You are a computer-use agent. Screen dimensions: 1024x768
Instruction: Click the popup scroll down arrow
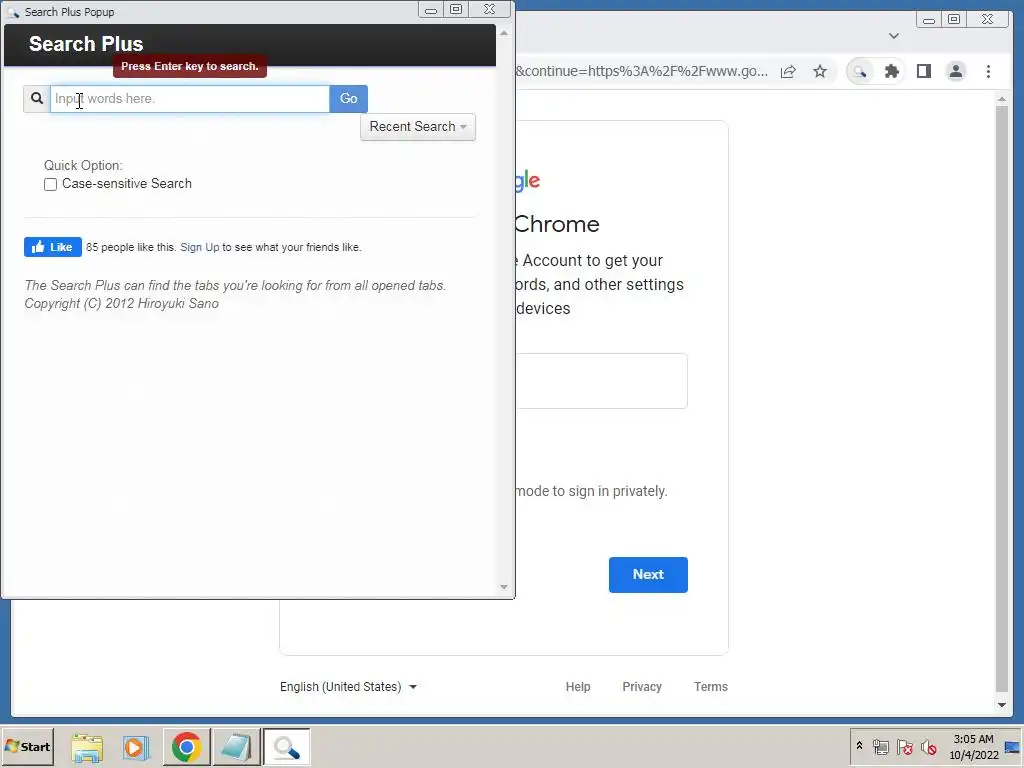[504, 587]
